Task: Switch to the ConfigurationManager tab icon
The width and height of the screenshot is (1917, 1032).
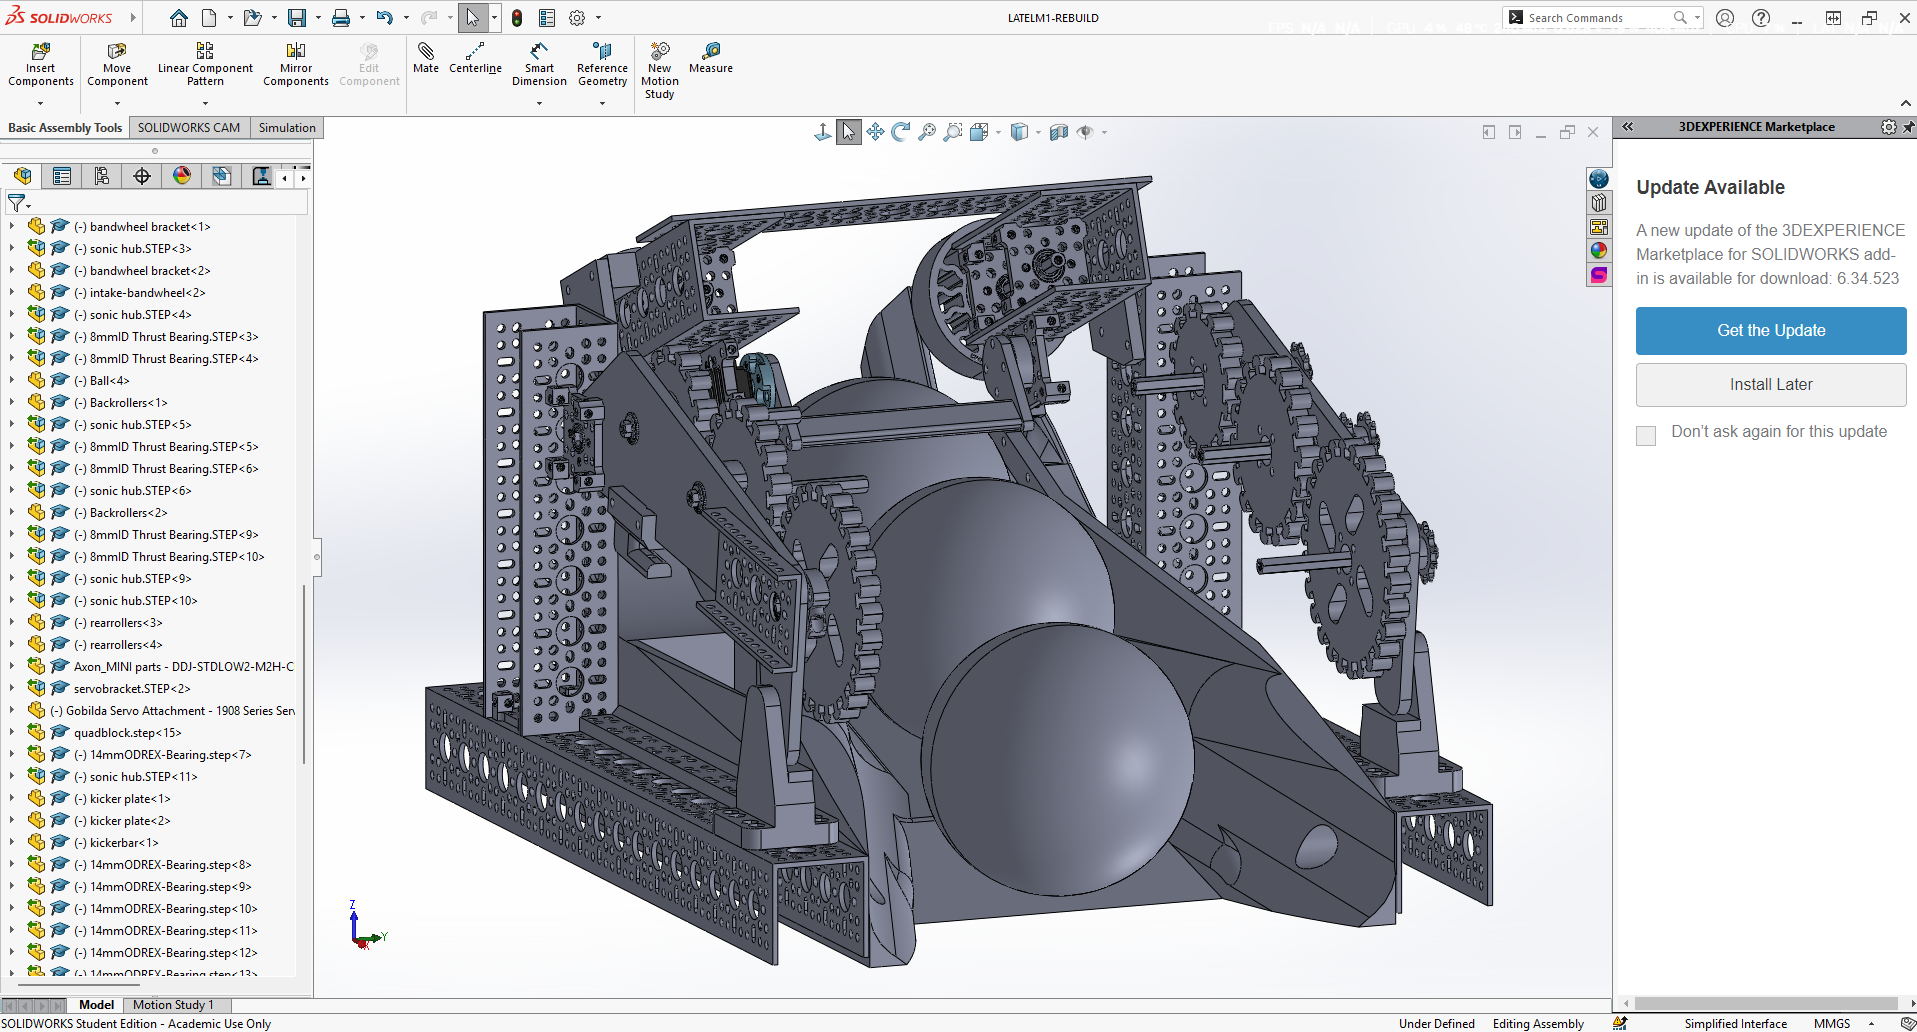Action: [102, 176]
